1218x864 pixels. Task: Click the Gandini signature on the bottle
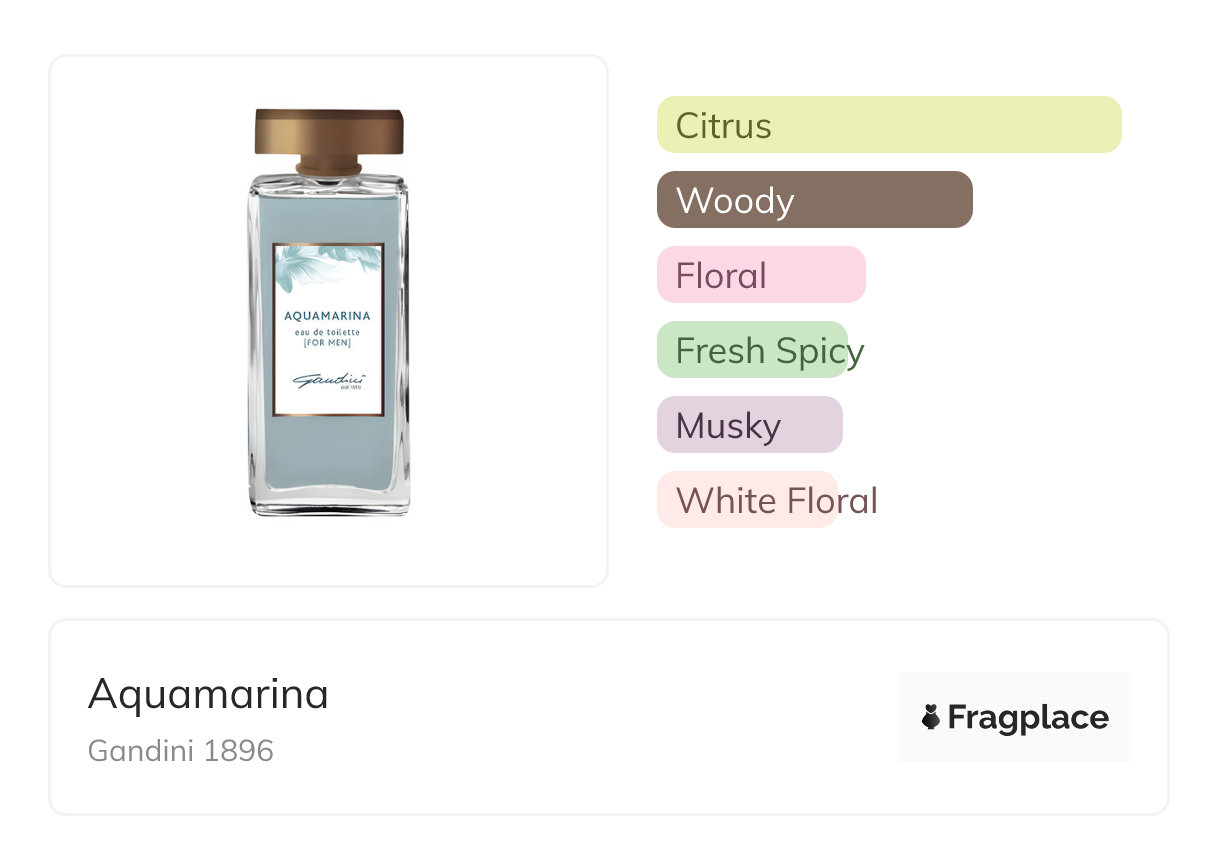[x=328, y=382]
